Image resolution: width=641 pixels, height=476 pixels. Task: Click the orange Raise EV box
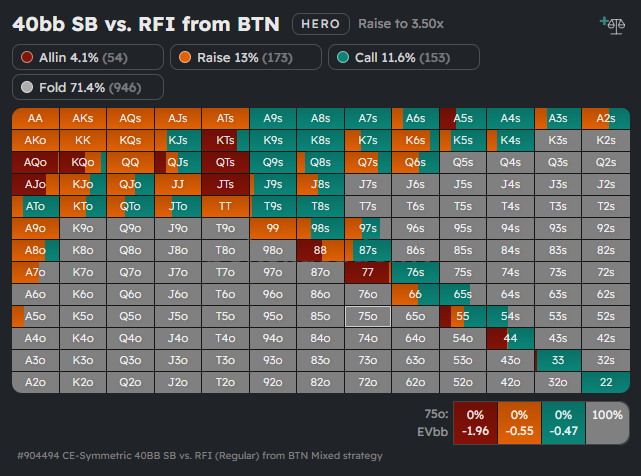click(x=518, y=422)
